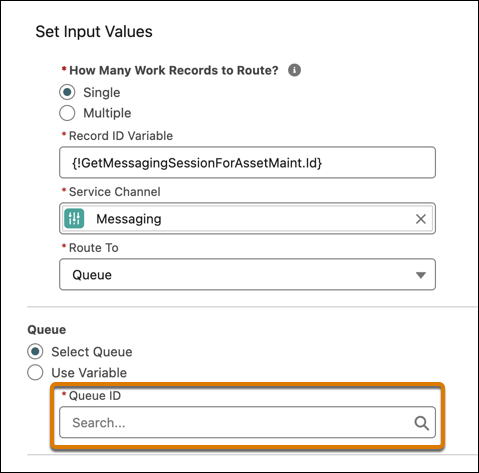
Task: Clear the Messaging service channel selection
Action: pos(421,219)
